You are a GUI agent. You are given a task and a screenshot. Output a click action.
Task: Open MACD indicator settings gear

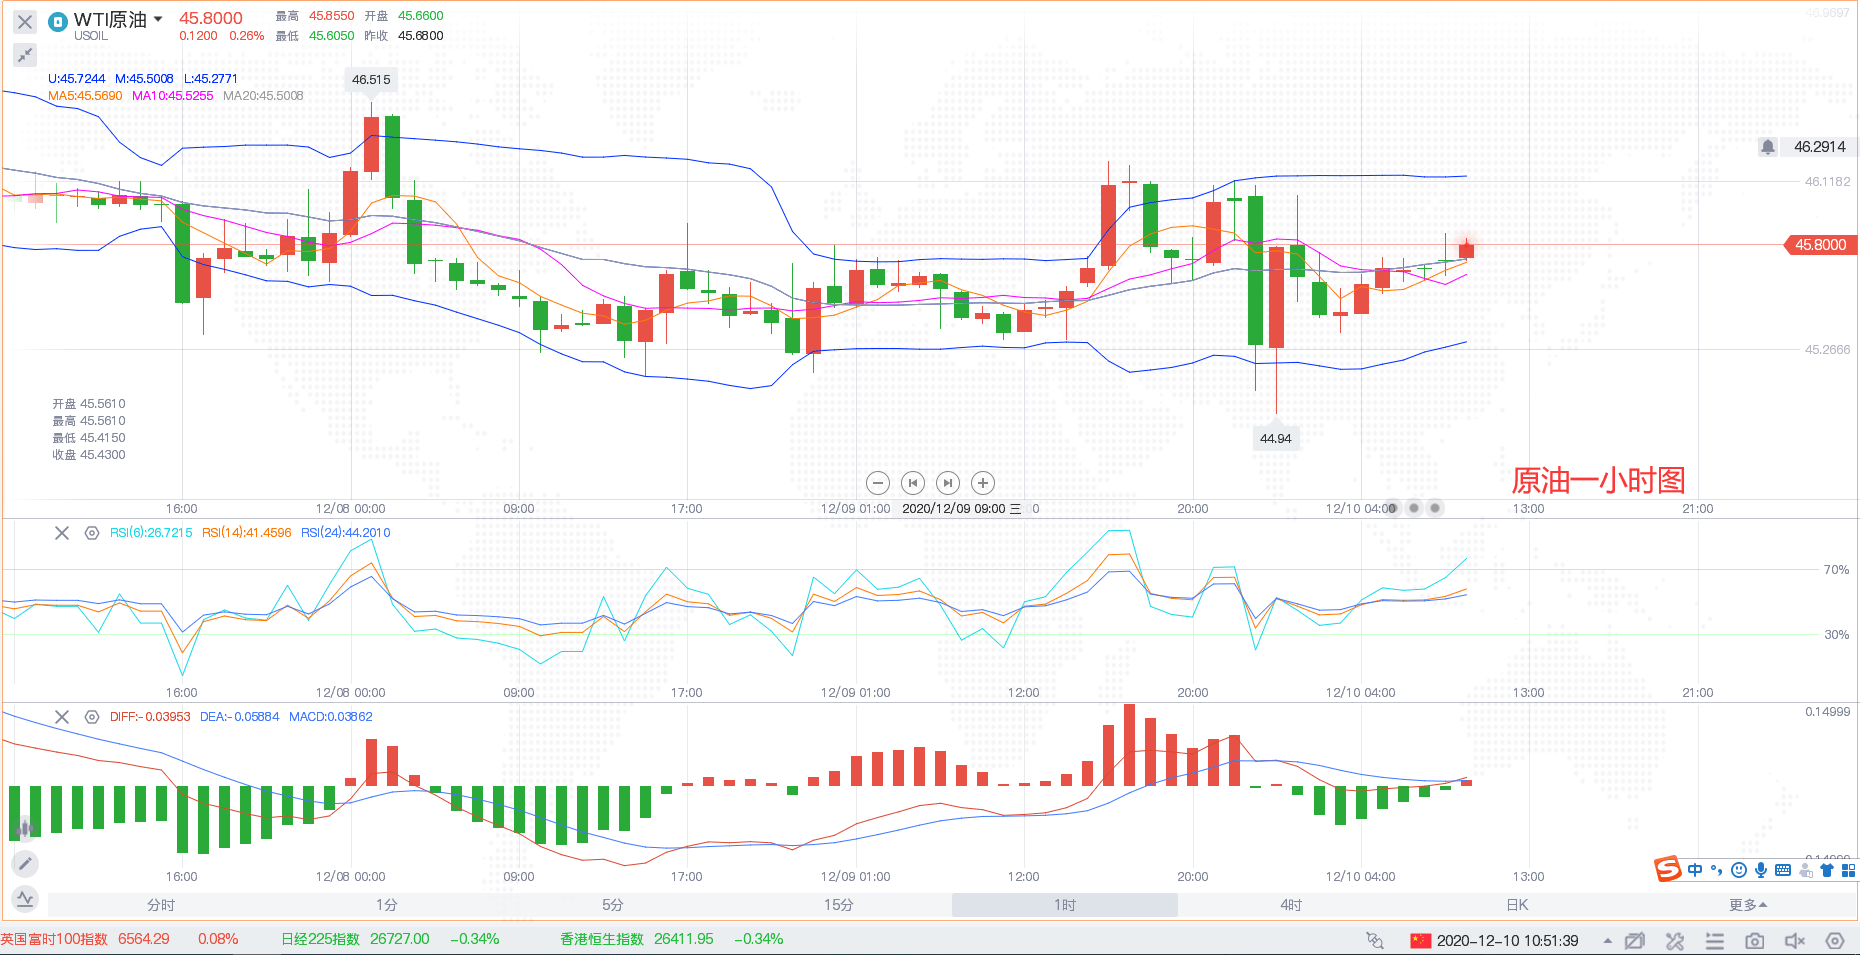click(x=92, y=717)
